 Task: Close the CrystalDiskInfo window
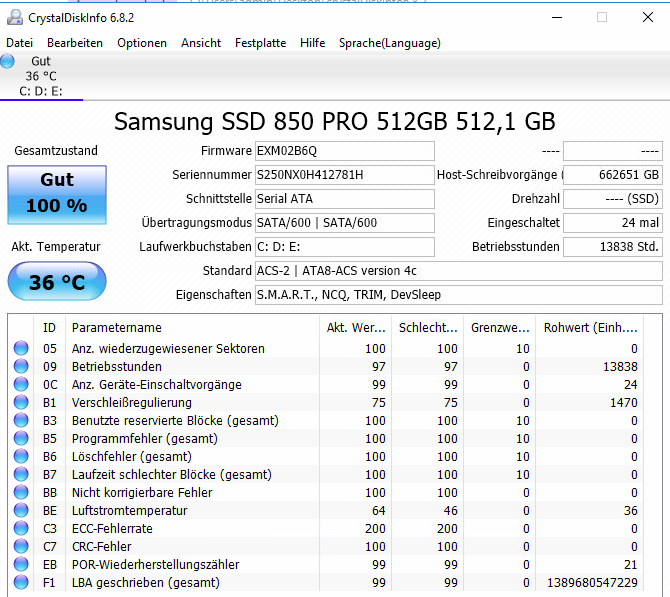pos(648,18)
